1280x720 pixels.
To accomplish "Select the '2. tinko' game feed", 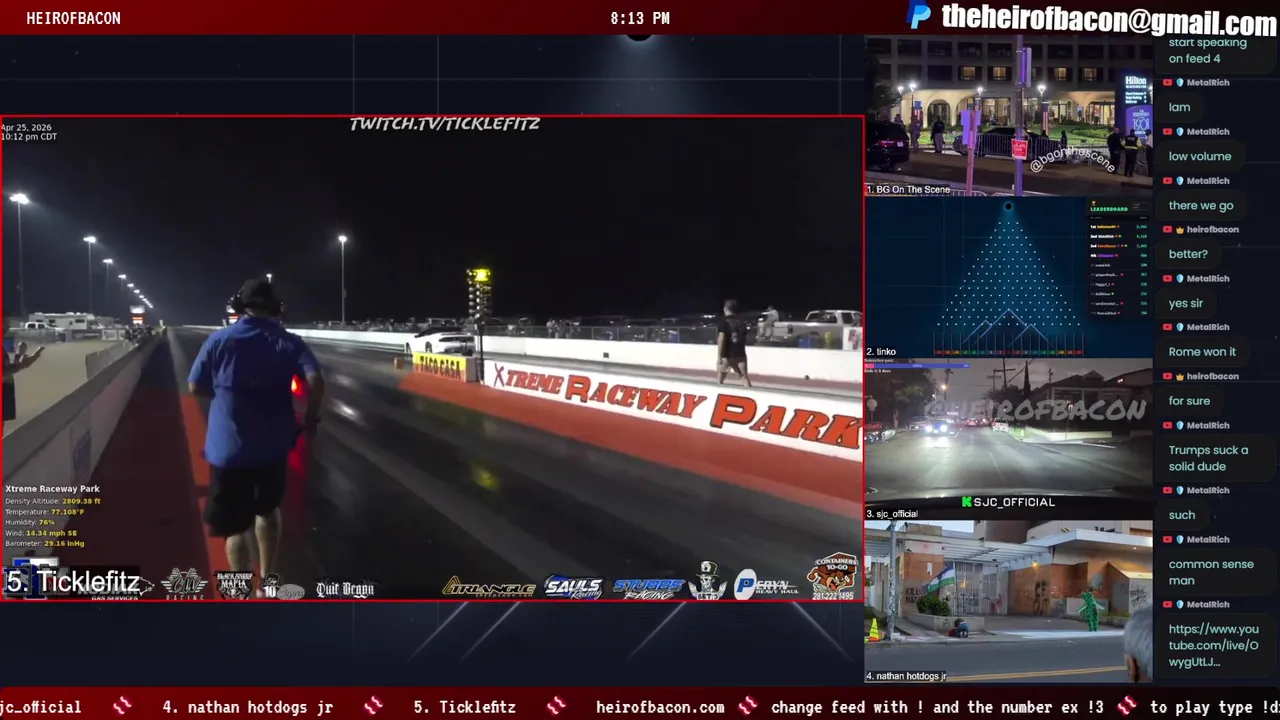I will pyautogui.click(x=1008, y=278).
